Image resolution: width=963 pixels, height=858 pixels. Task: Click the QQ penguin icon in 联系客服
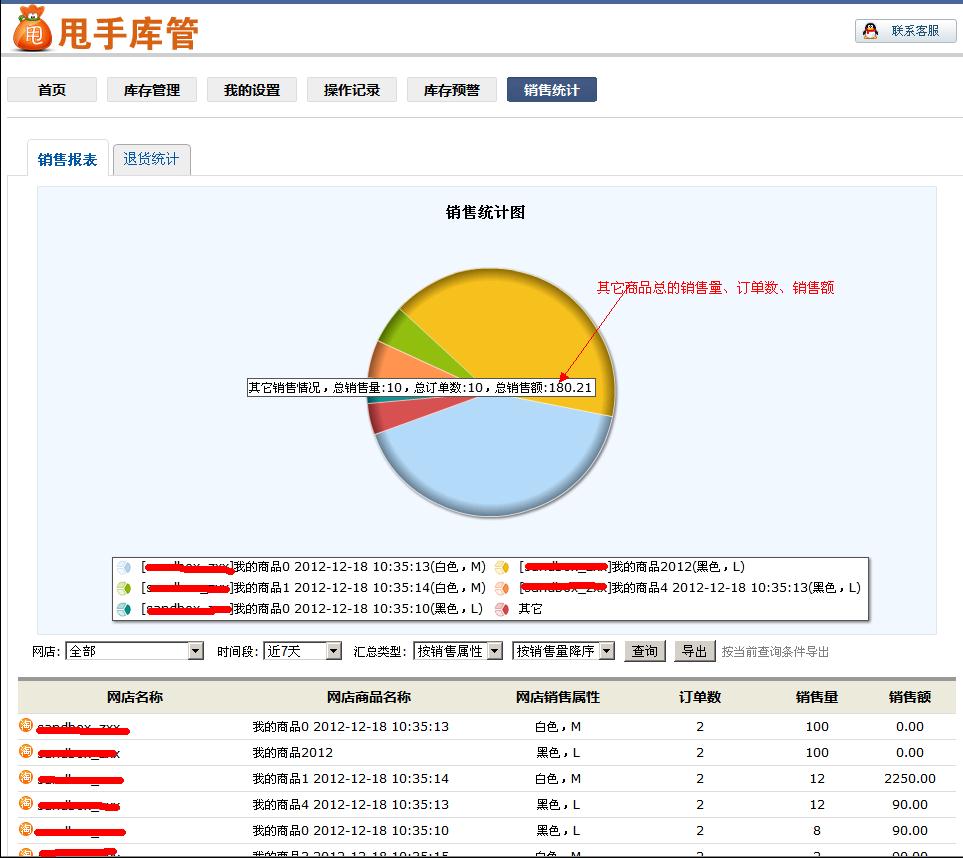pyautogui.click(x=870, y=31)
